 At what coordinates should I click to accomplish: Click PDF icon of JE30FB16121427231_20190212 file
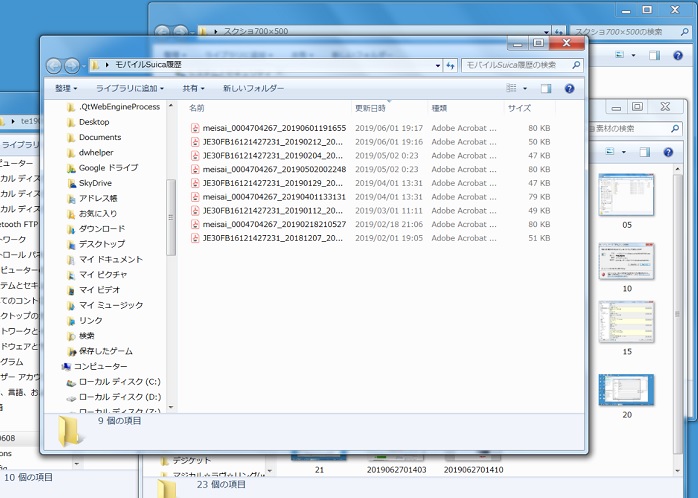[195, 142]
